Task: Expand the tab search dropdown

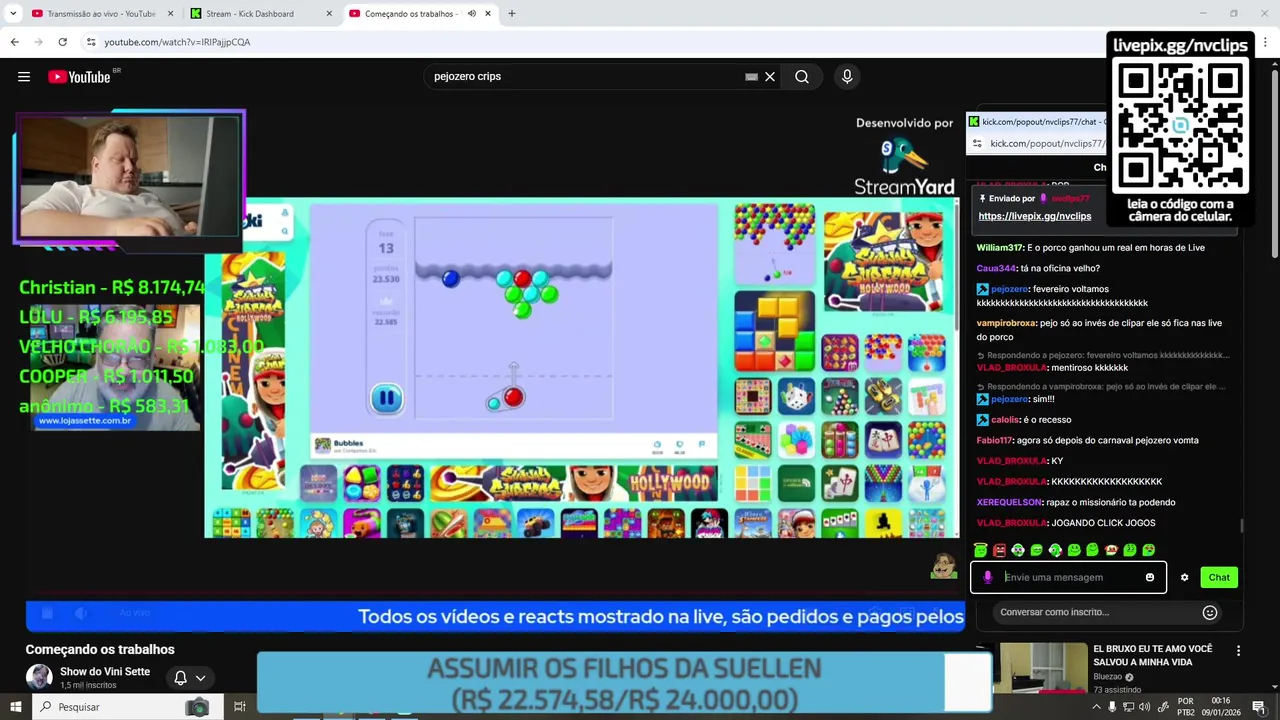Action: tap(13, 14)
